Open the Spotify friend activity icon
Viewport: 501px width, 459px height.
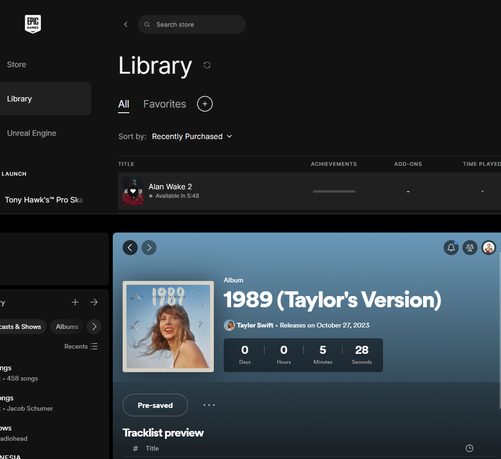(470, 248)
